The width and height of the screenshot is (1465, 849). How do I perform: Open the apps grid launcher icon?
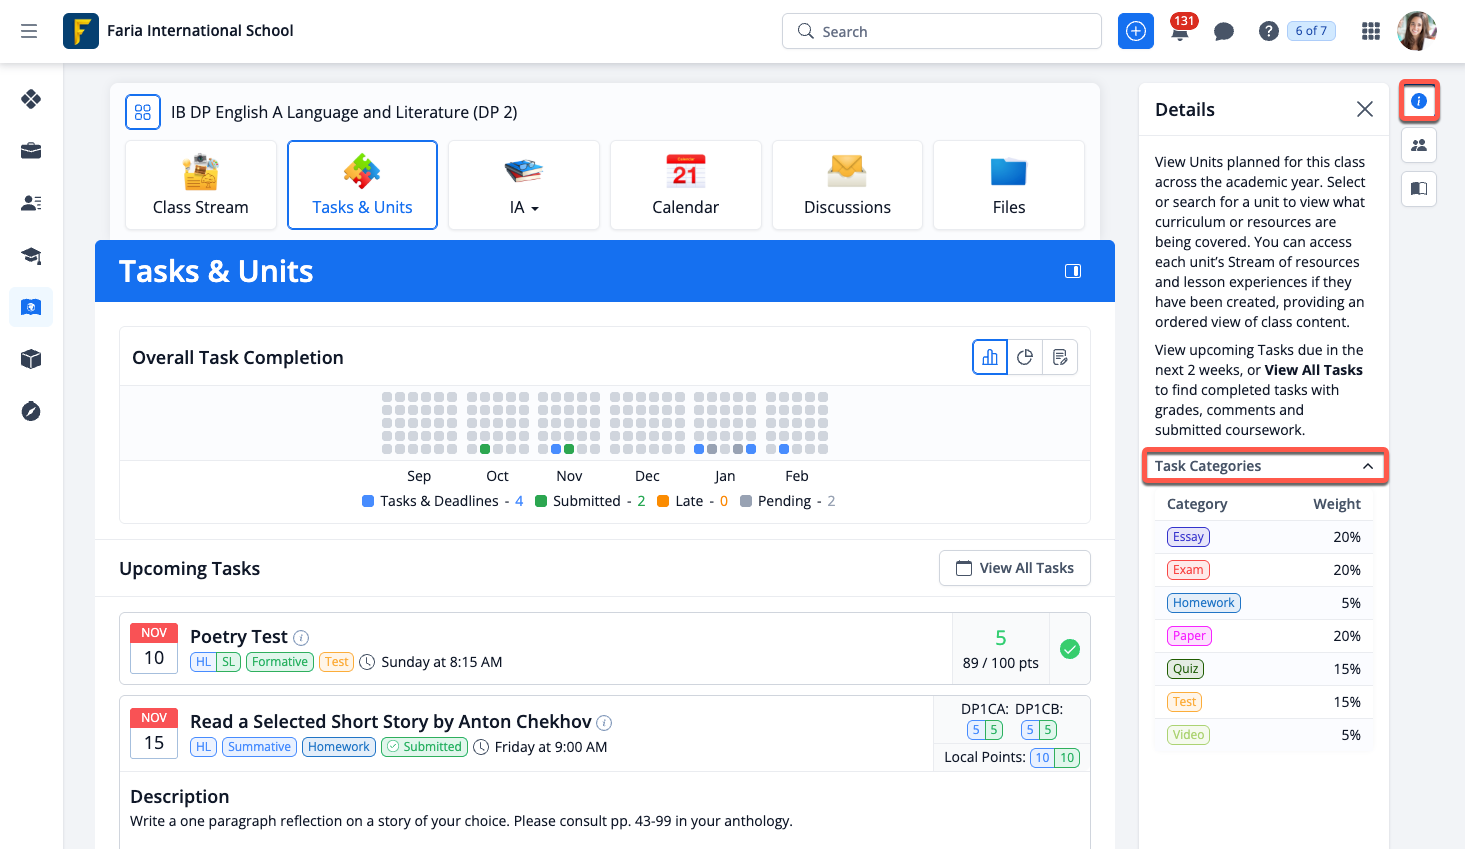pyautogui.click(x=1371, y=31)
